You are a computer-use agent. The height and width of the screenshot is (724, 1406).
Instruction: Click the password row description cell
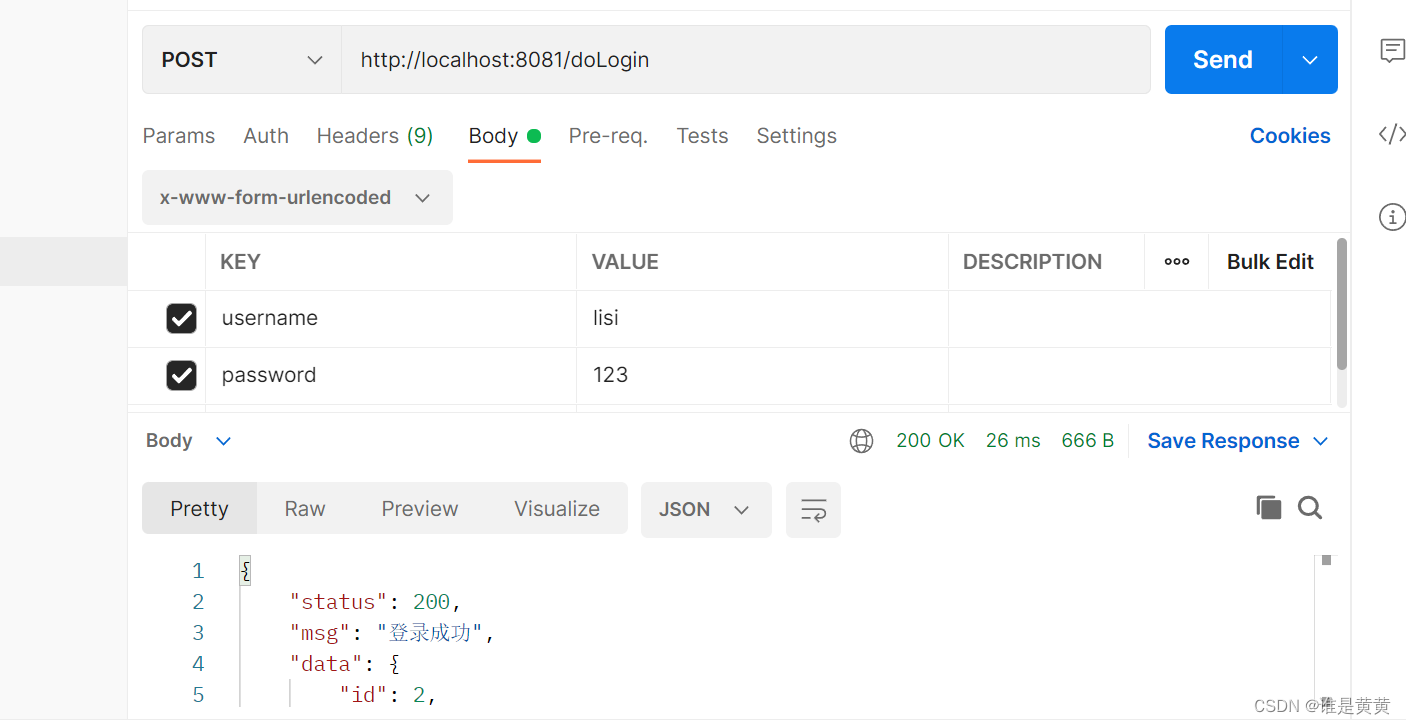click(x=1139, y=376)
